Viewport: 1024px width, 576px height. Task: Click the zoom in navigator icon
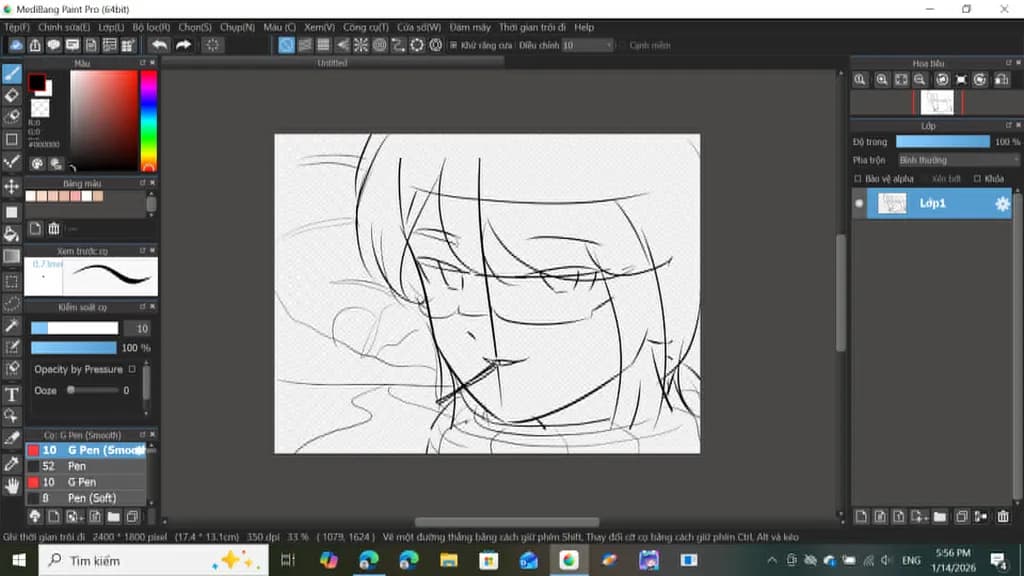pos(882,80)
